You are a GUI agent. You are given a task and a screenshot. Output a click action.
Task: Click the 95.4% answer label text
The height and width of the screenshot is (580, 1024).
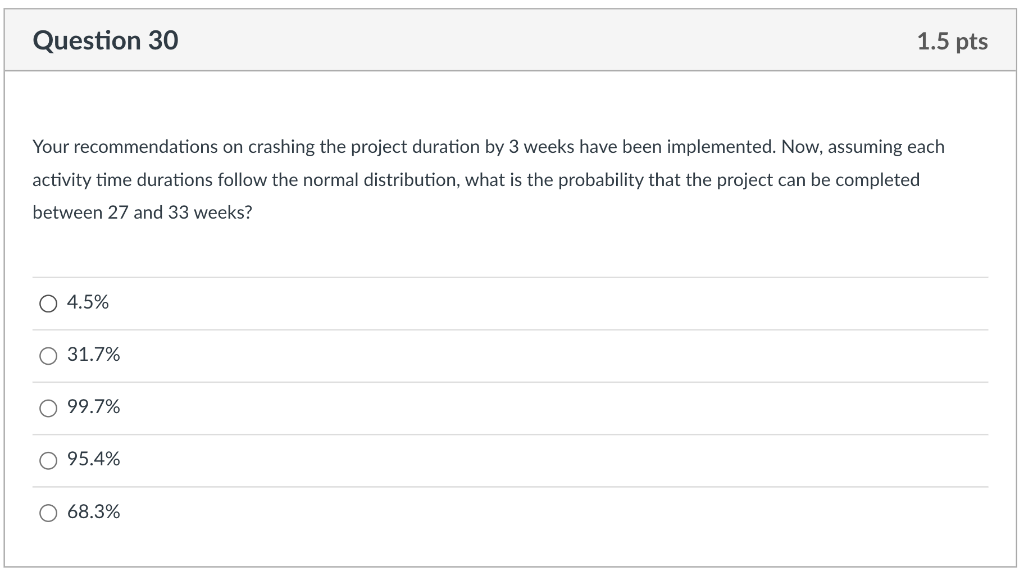click(x=93, y=459)
